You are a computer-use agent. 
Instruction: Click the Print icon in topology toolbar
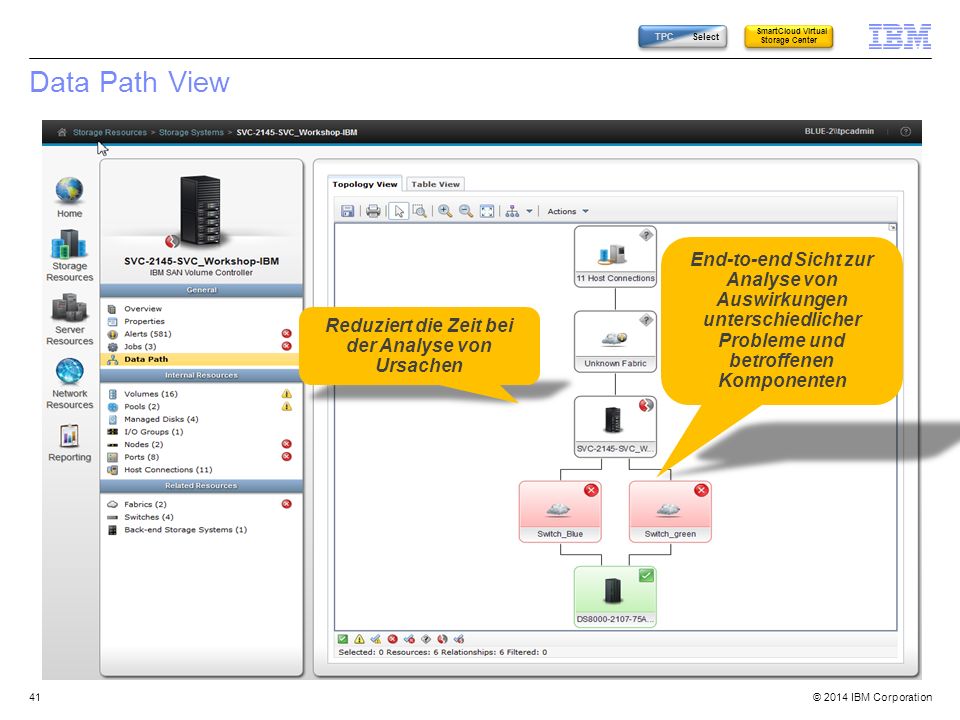[373, 211]
